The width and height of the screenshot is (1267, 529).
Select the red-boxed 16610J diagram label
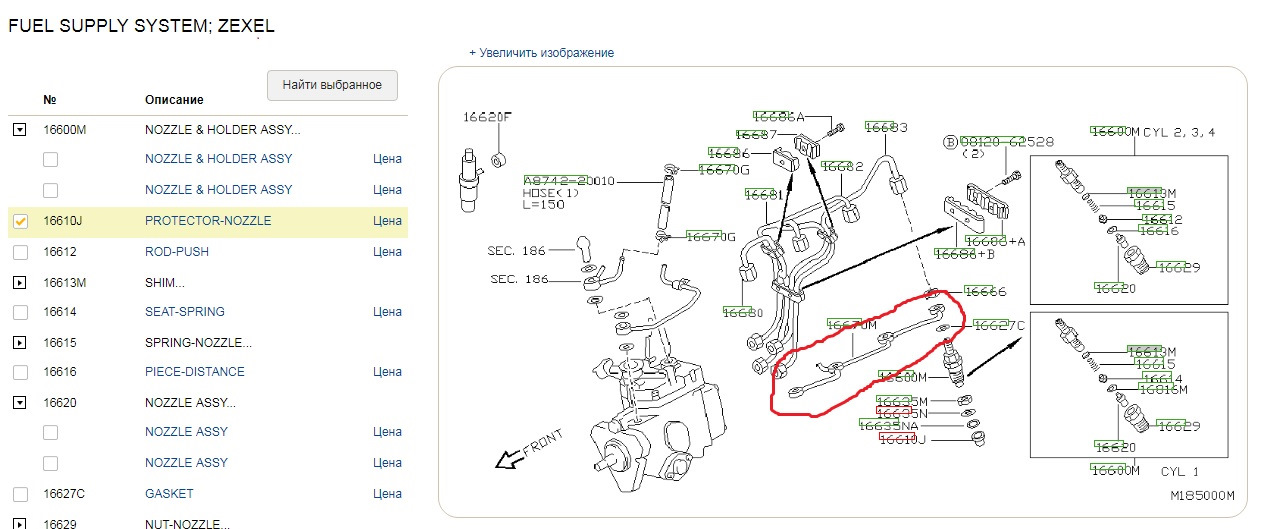(903, 439)
